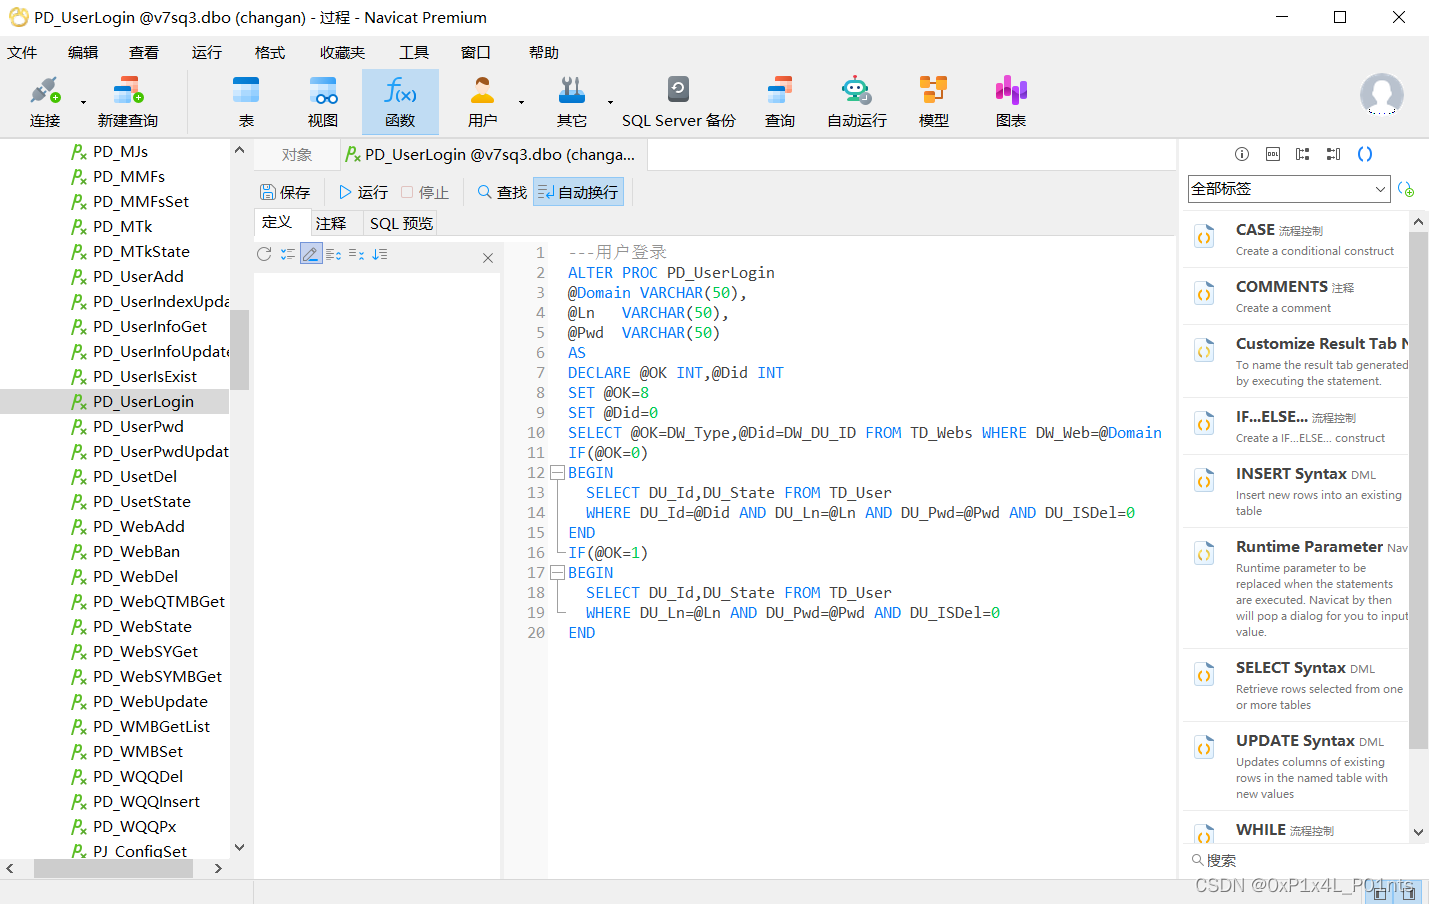Show the object information (i) pane
1429x904 pixels.
[1242, 154]
